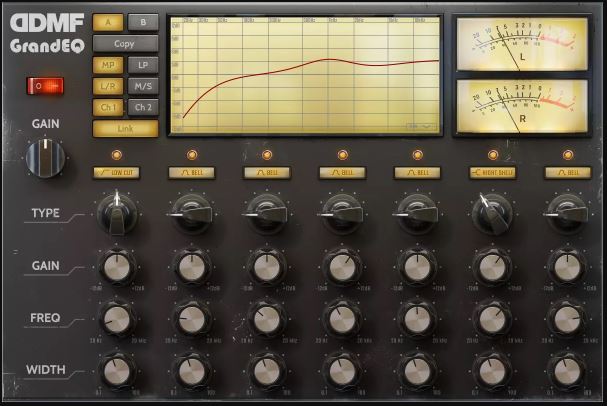The height and width of the screenshot is (406, 607).
Task: Switch to M/S processing mode
Action: click(143, 86)
